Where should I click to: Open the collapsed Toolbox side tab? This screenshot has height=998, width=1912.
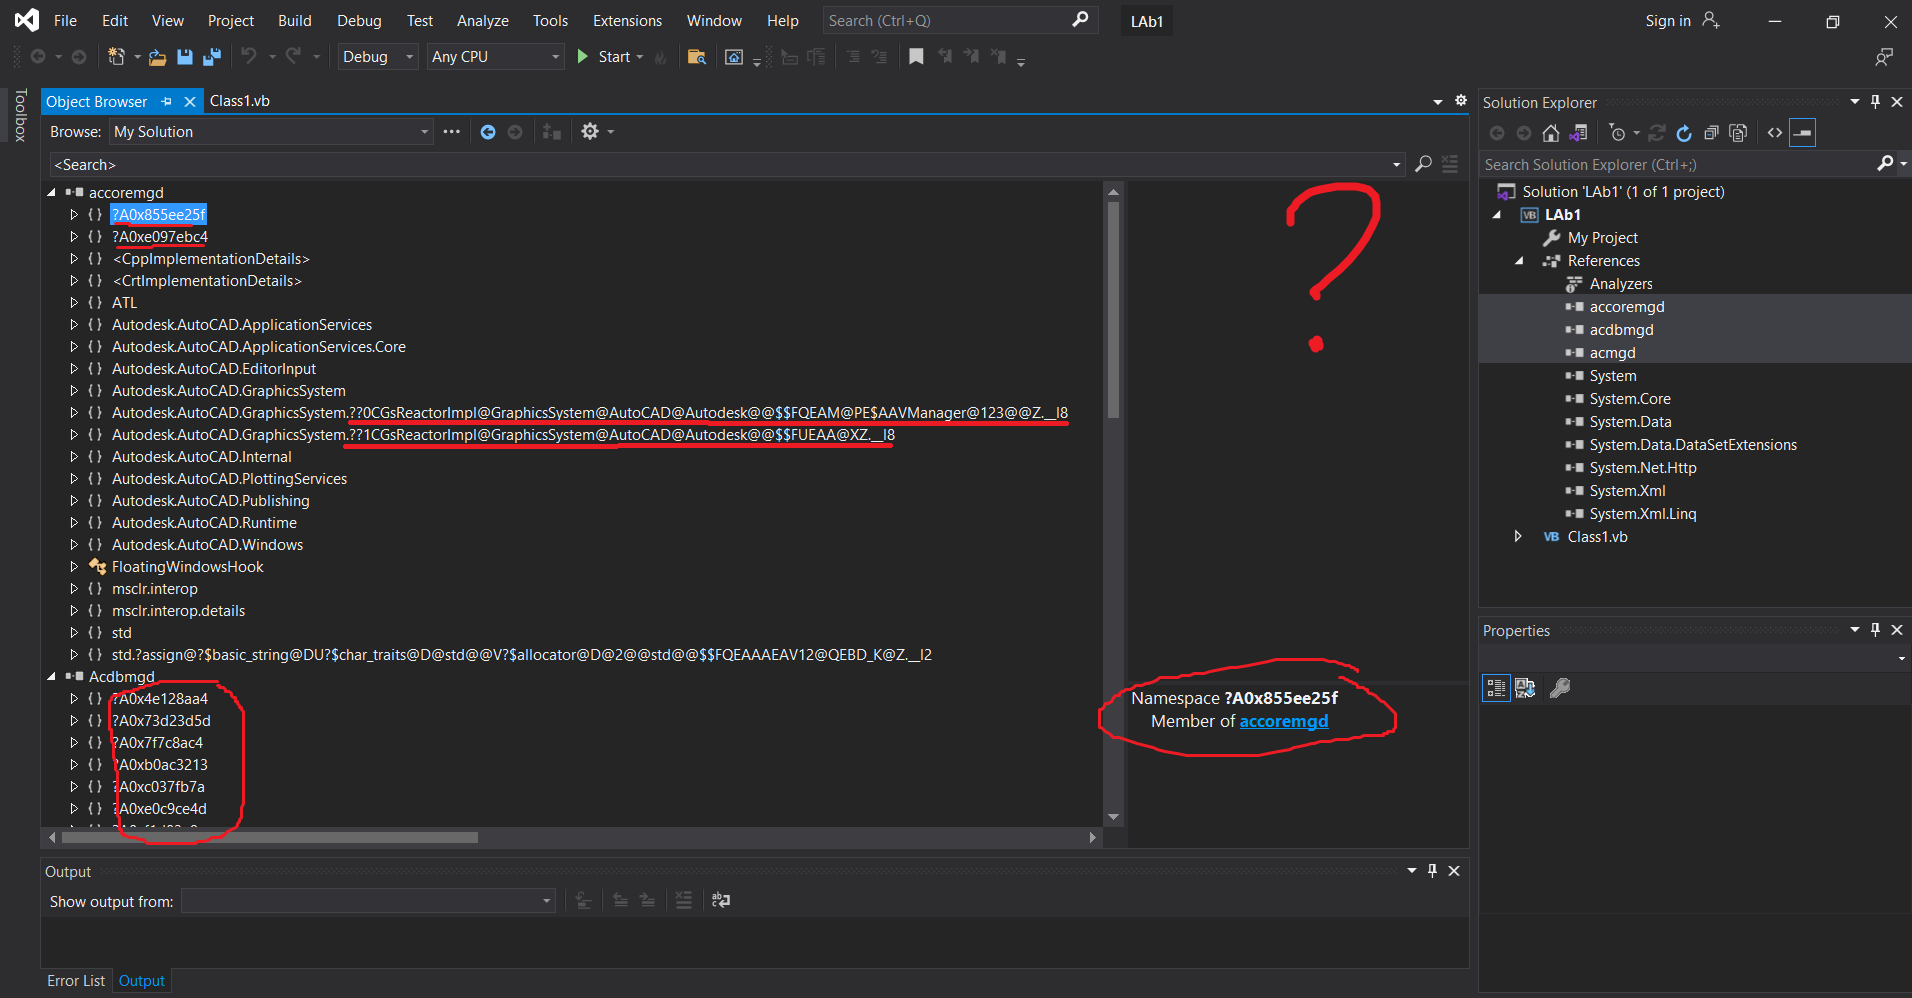point(20,115)
